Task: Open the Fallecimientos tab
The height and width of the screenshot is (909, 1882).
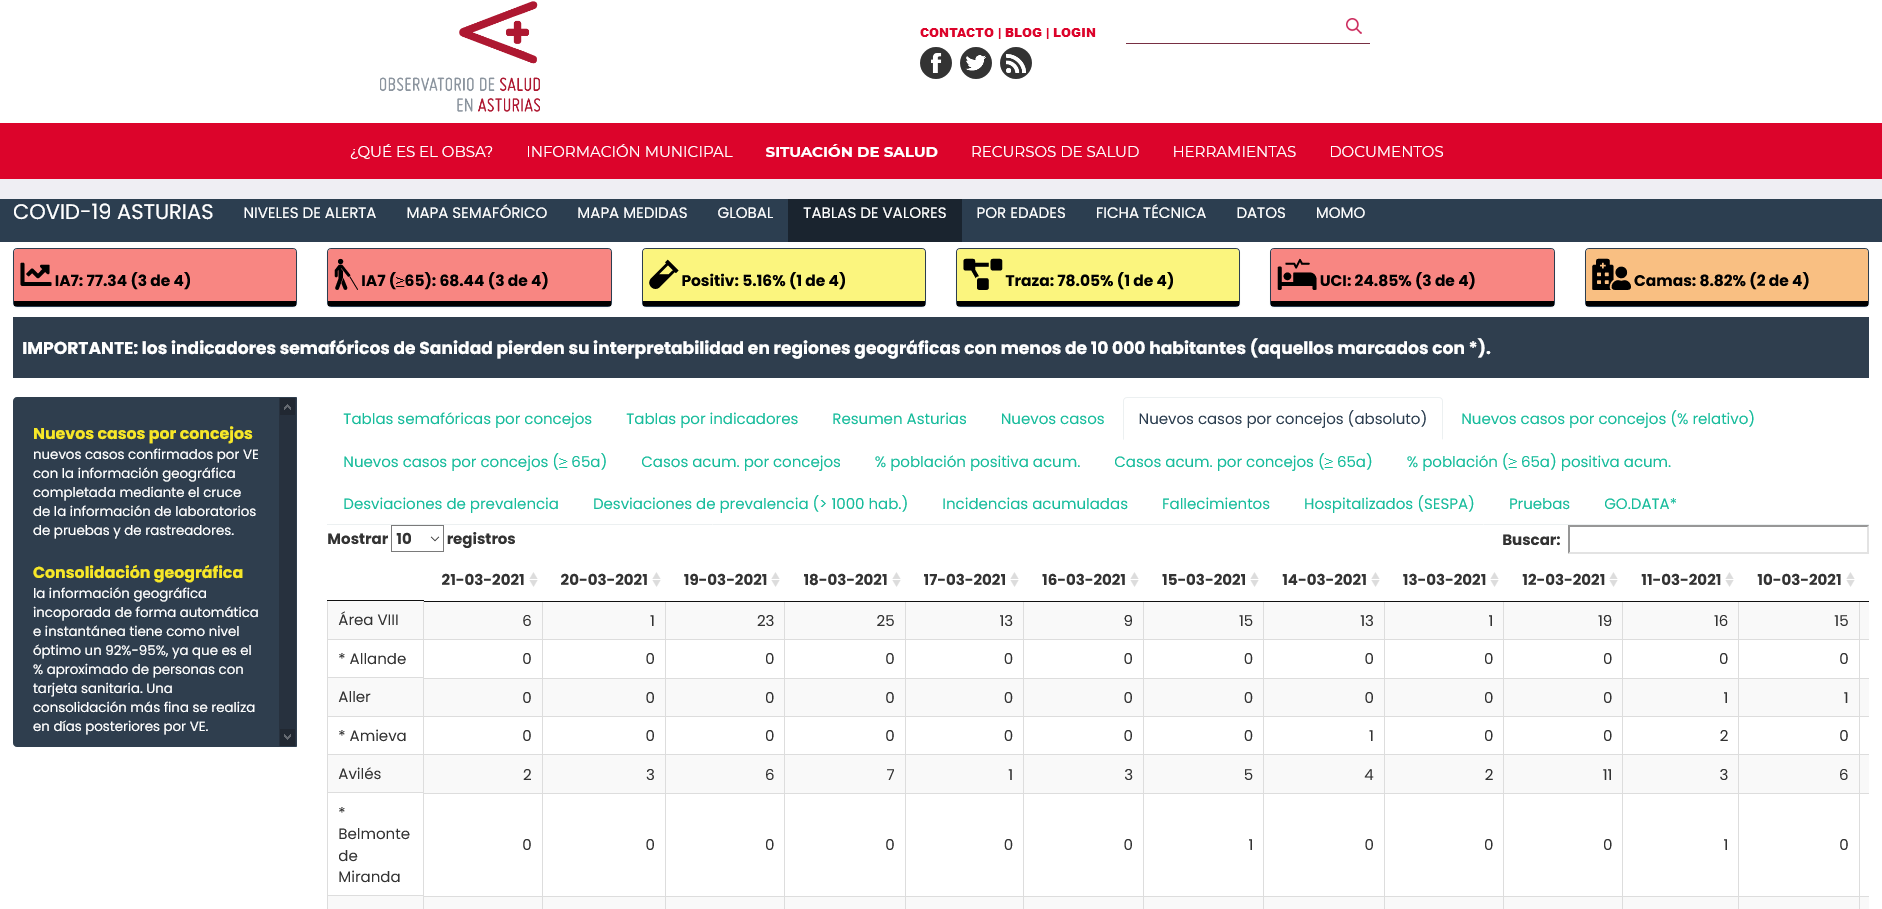Action: coord(1216,504)
